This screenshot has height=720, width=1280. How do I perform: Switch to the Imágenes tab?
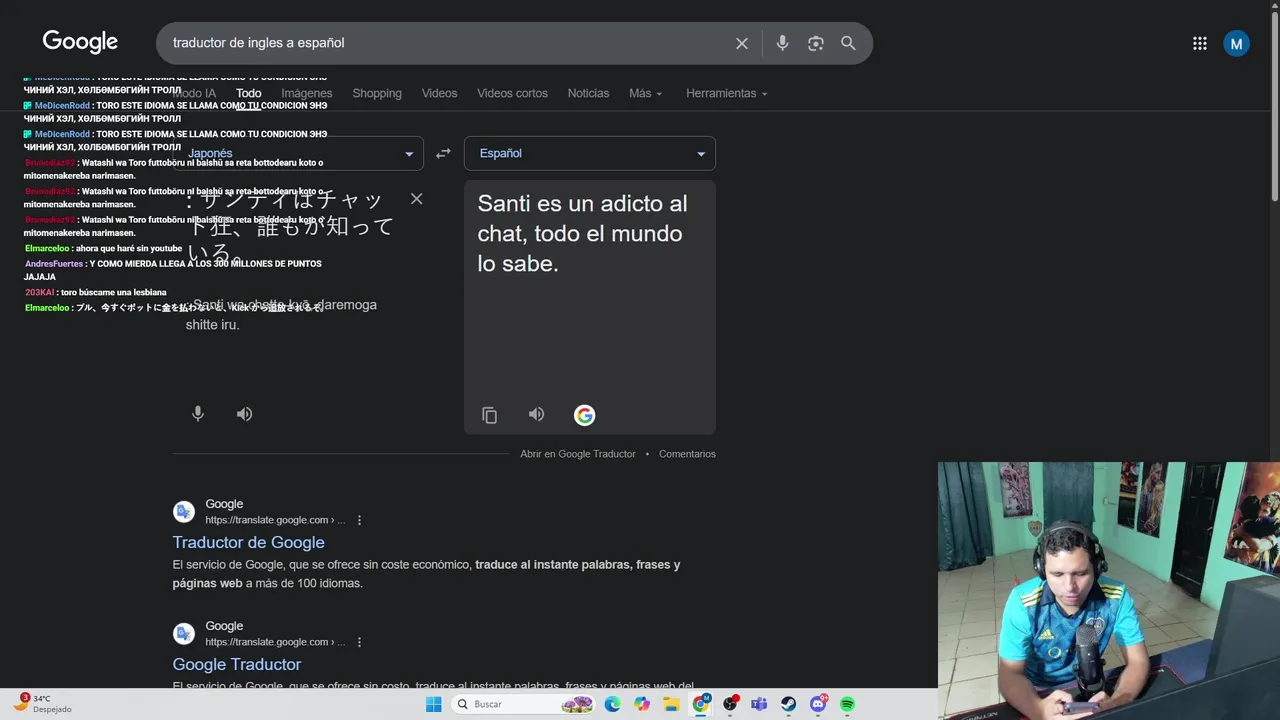click(x=307, y=93)
